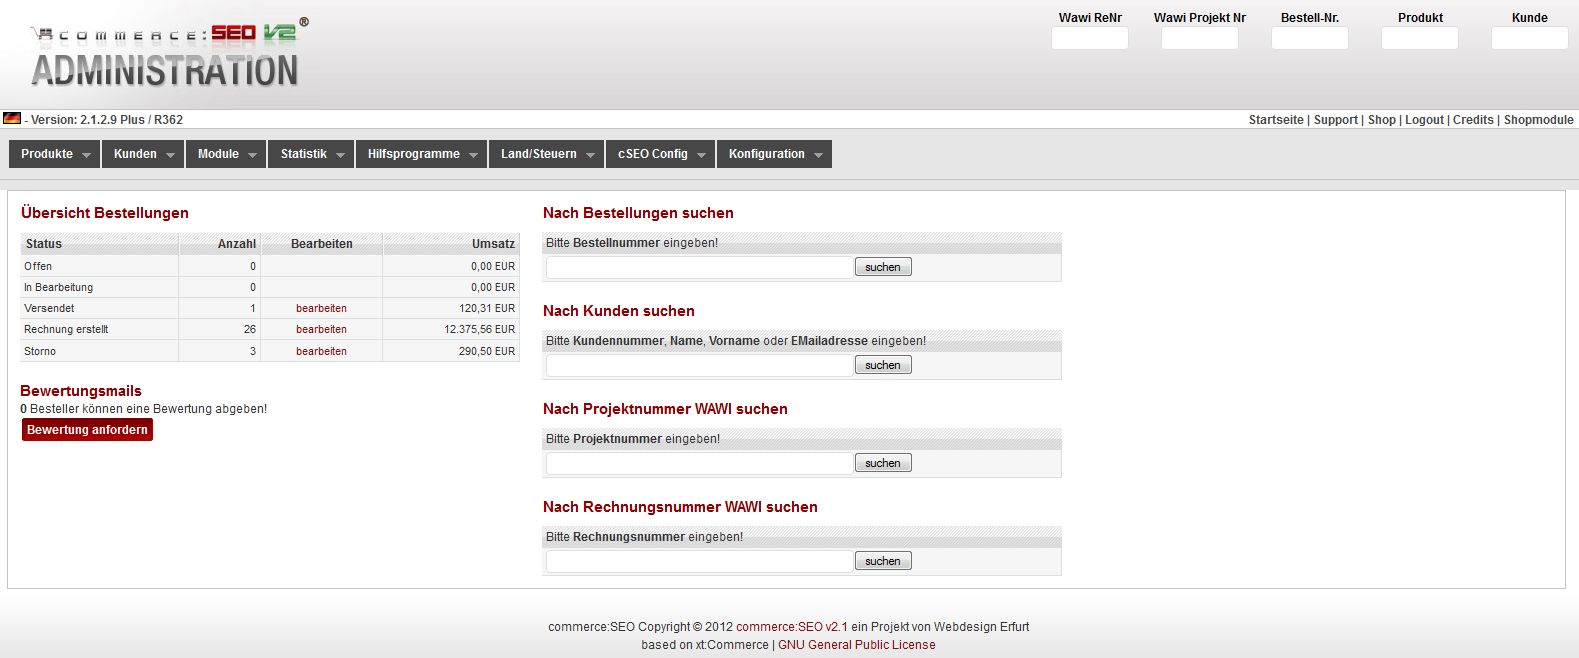The image size is (1579, 658).
Task: Focus the Wawi ReNr quick search field
Action: coord(1089,38)
